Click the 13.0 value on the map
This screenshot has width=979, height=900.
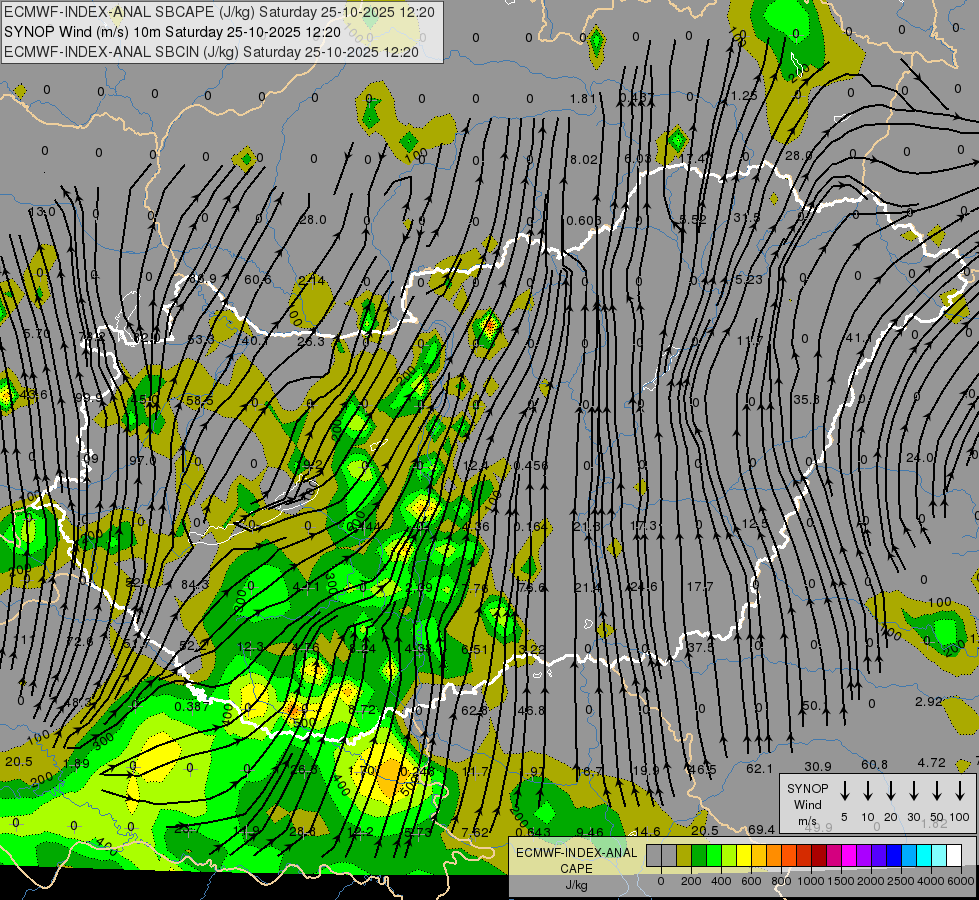coord(42,212)
